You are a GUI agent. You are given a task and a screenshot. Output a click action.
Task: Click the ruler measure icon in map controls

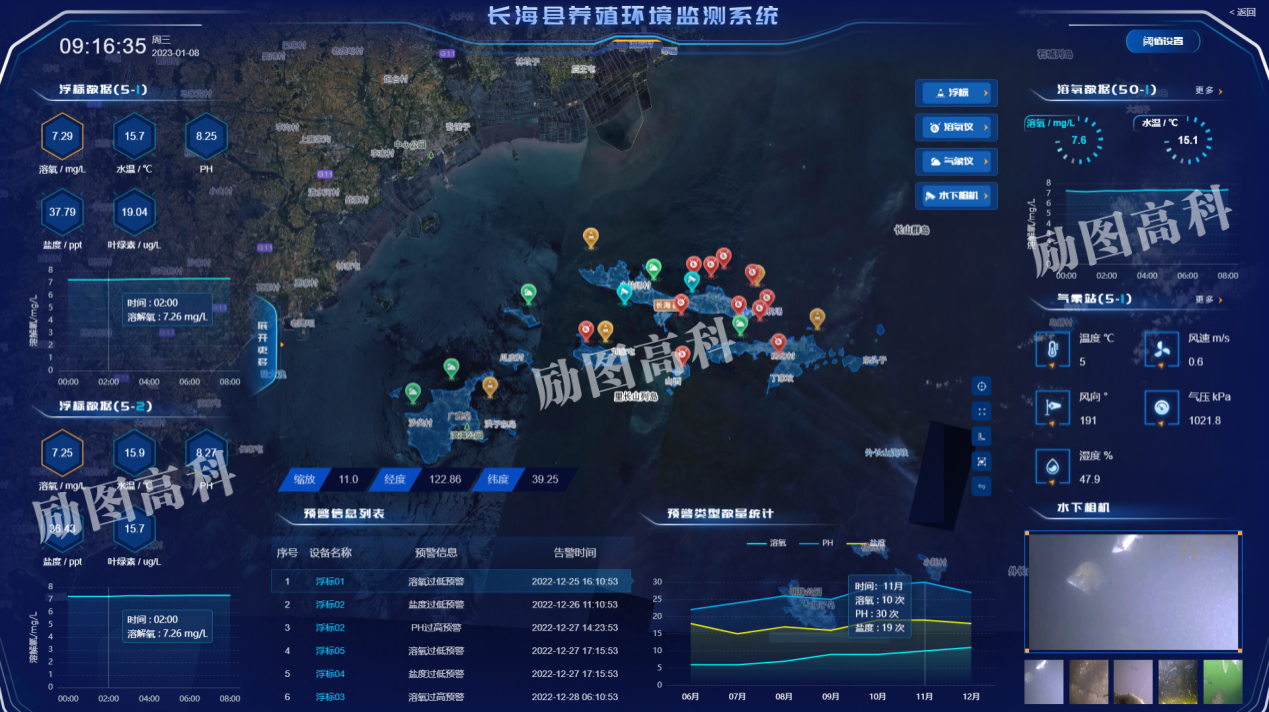tap(981, 436)
